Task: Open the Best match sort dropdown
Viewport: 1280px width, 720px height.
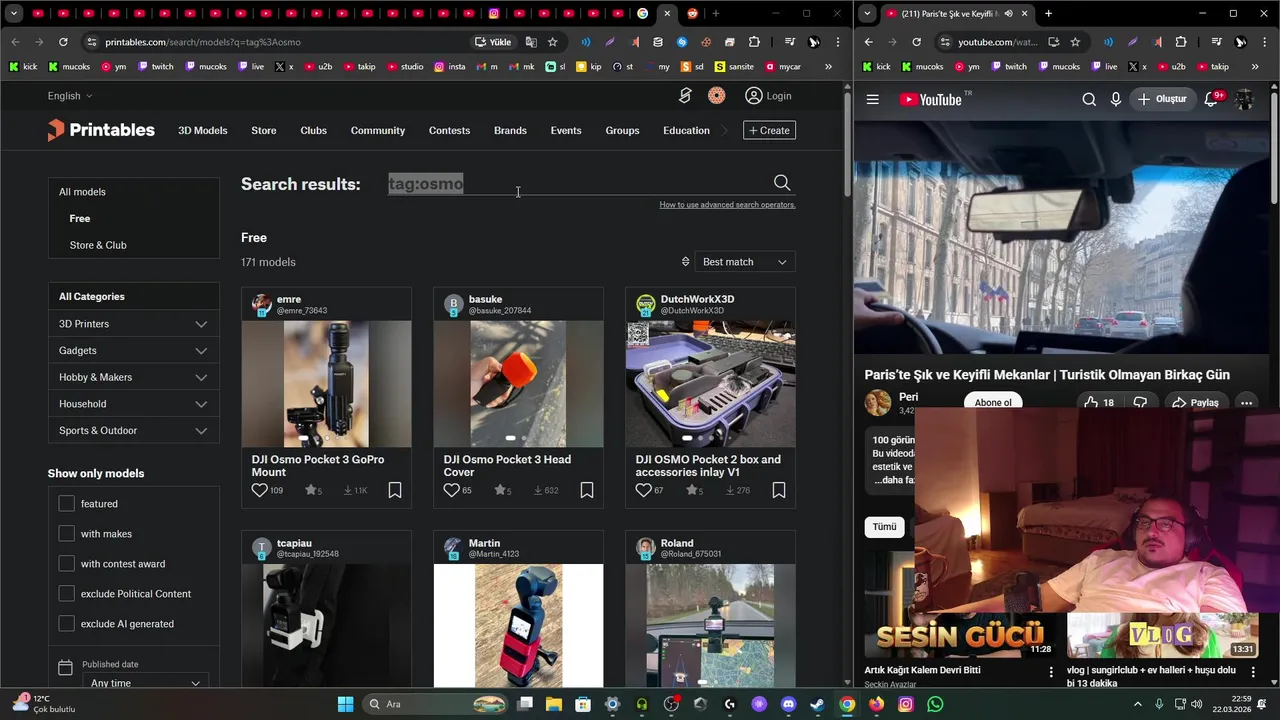Action: [x=744, y=262]
